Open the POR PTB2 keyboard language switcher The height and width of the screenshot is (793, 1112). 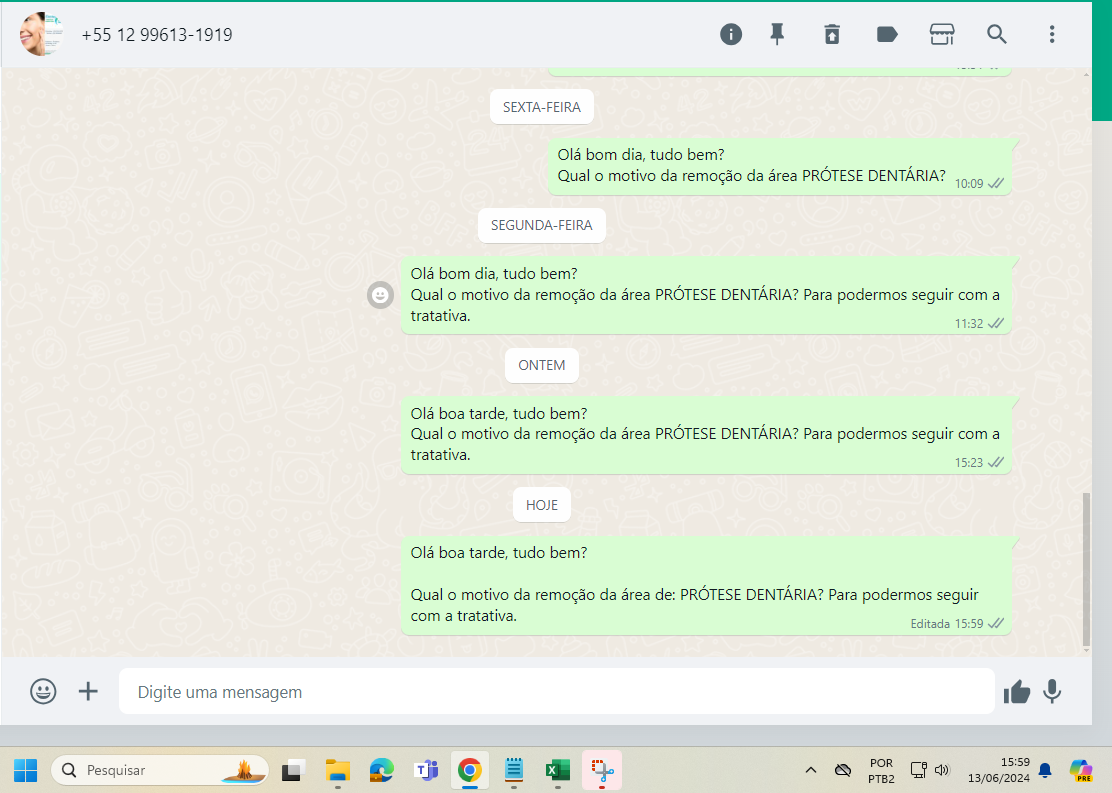pyautogui.click(x=881, y=770)
